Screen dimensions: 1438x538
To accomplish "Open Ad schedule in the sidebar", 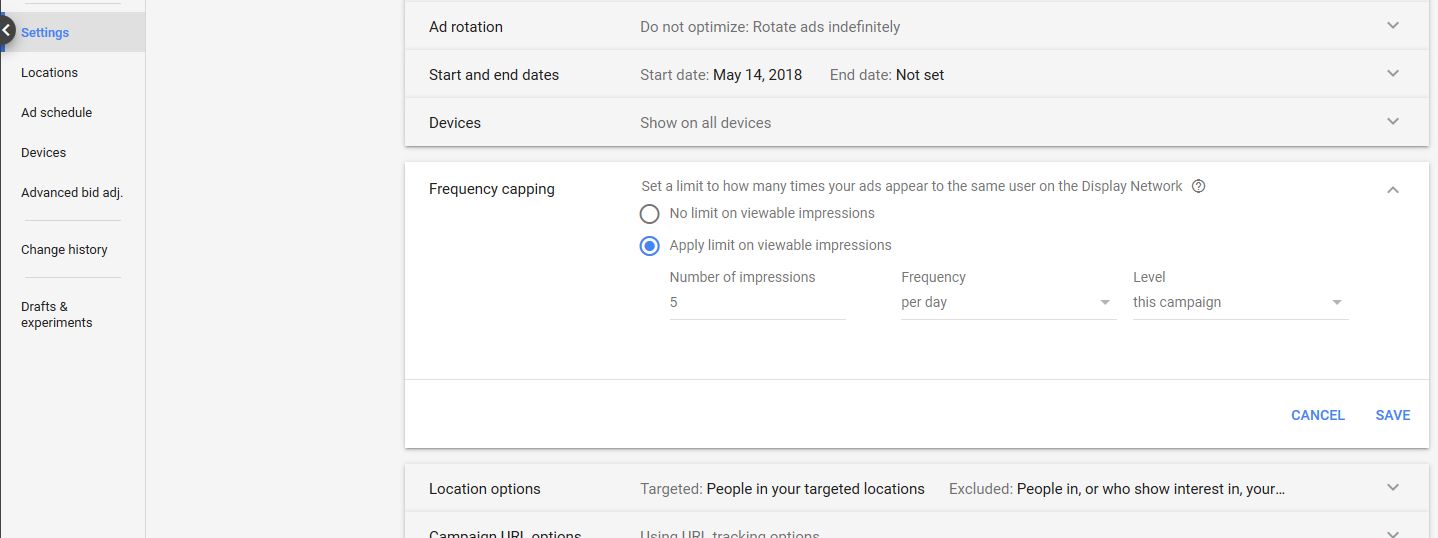I will [56, 113].
